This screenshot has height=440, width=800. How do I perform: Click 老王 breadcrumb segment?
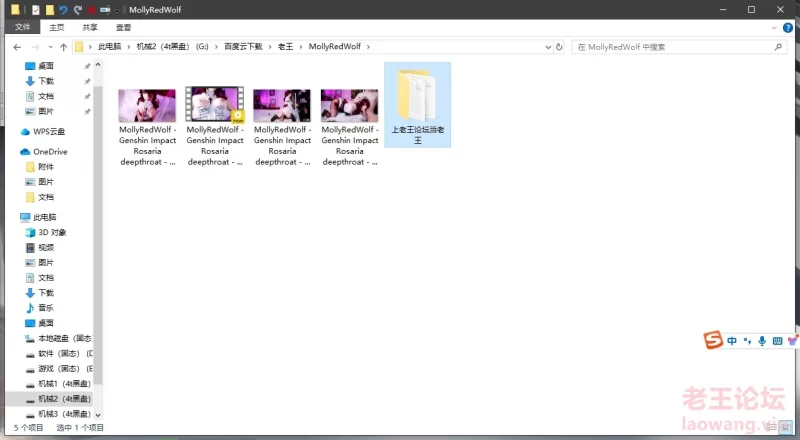coord(285,46)
